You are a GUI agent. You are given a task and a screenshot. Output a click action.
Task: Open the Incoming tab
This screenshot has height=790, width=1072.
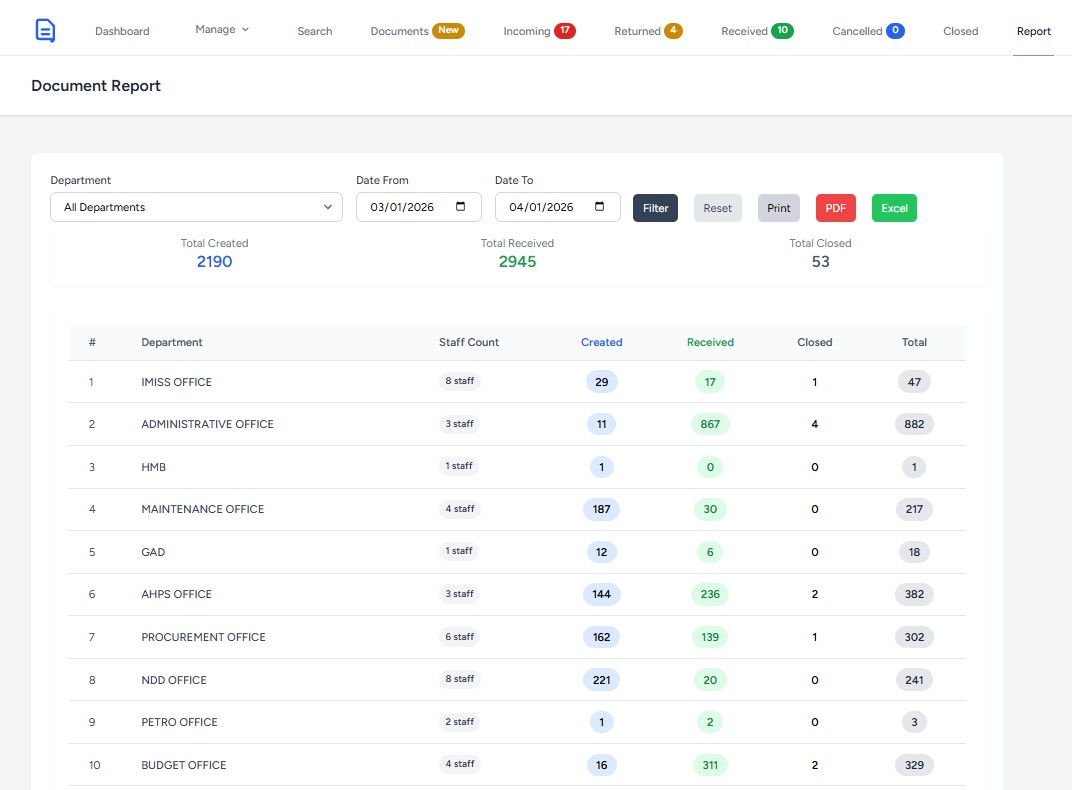coord(539,31)
